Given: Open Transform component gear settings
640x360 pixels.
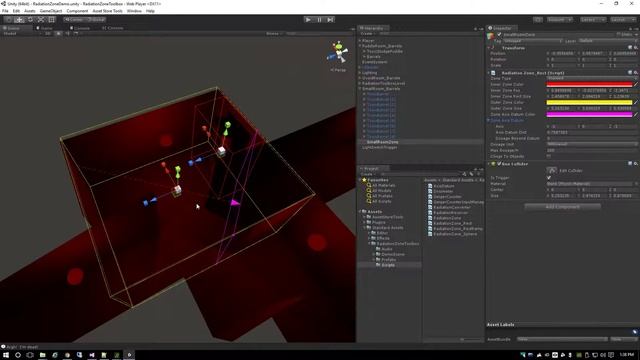Looking at the screenshot, I should pyautogui.click(x=636, y=48).
